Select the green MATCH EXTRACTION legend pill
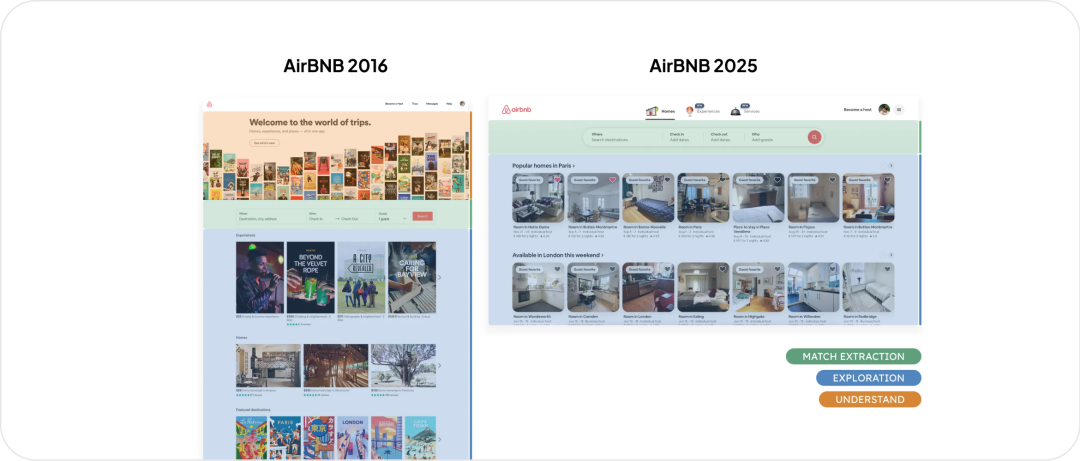This screenshot has height=461, width=1080. coord(853,356)
